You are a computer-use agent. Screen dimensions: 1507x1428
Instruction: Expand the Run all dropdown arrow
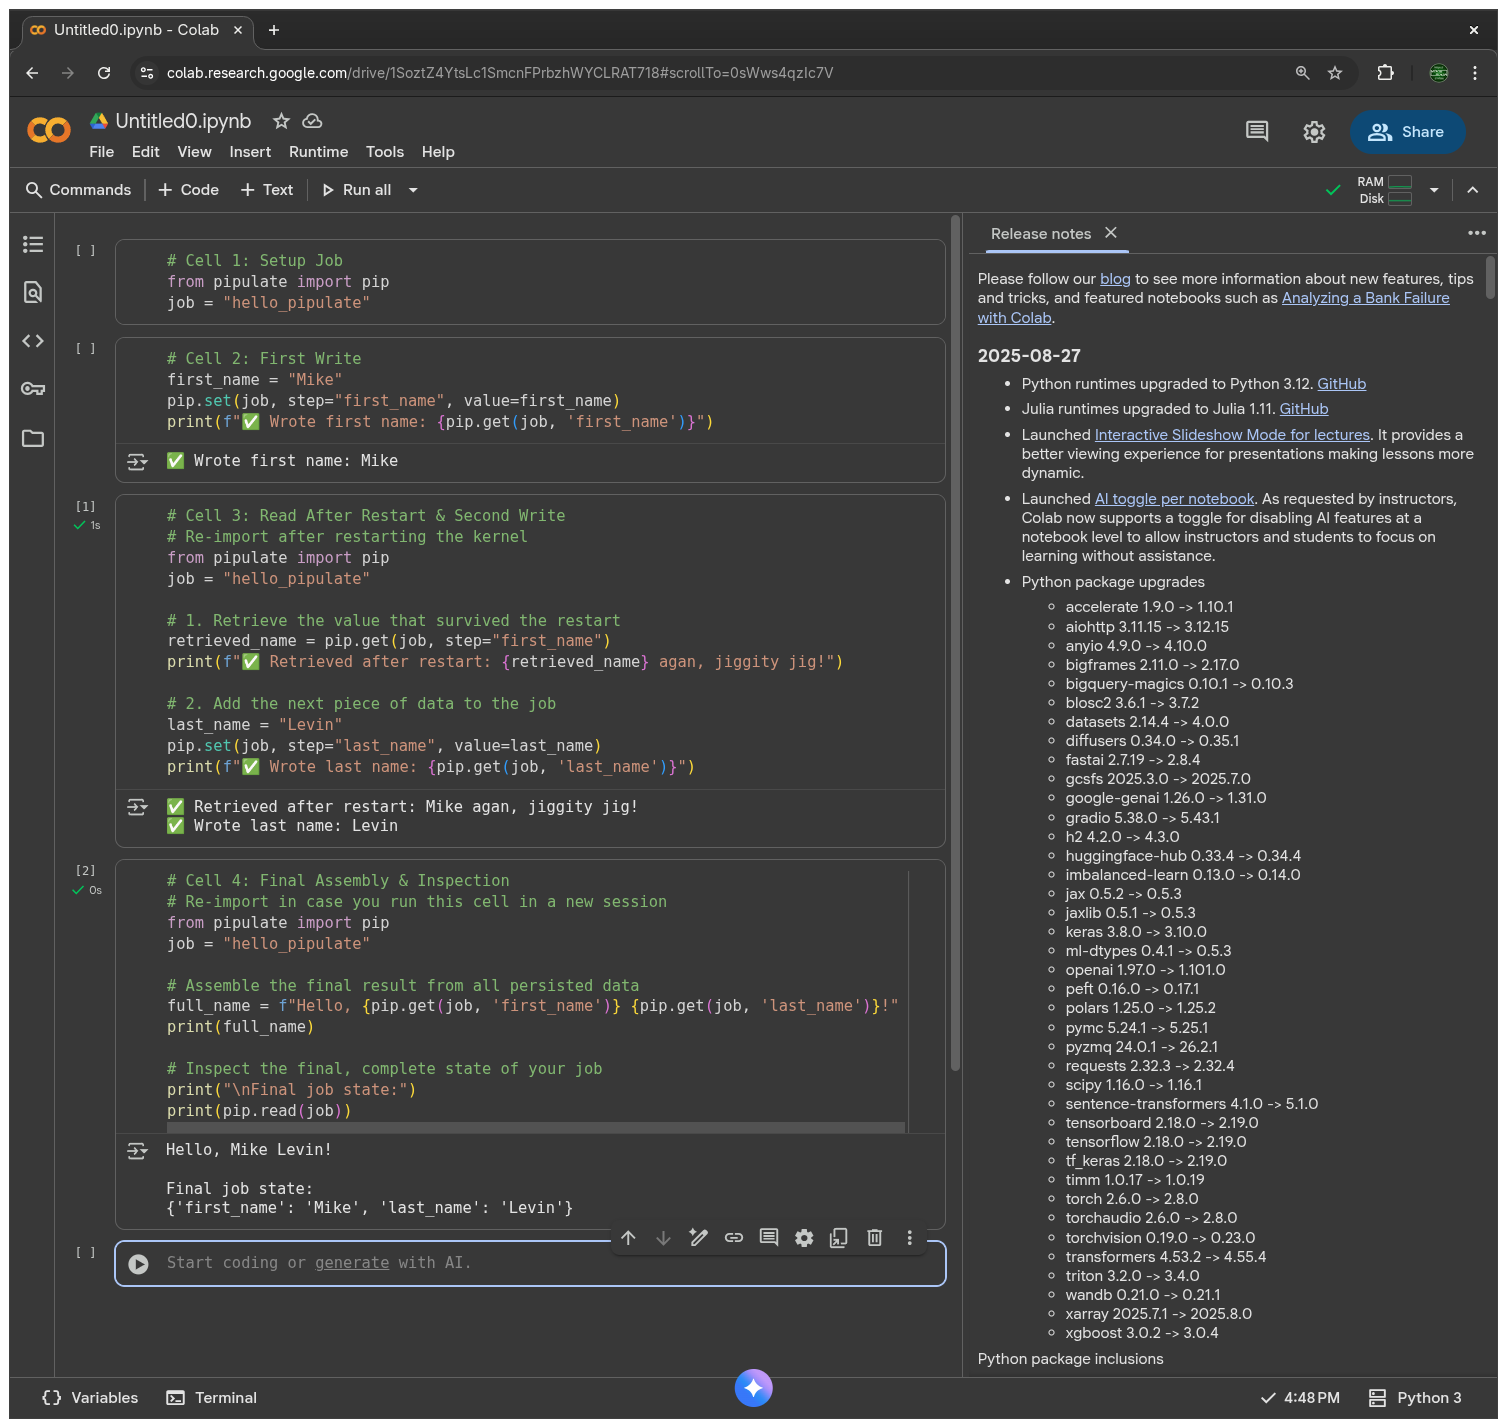pyautogui.click(x=413, y=190)
